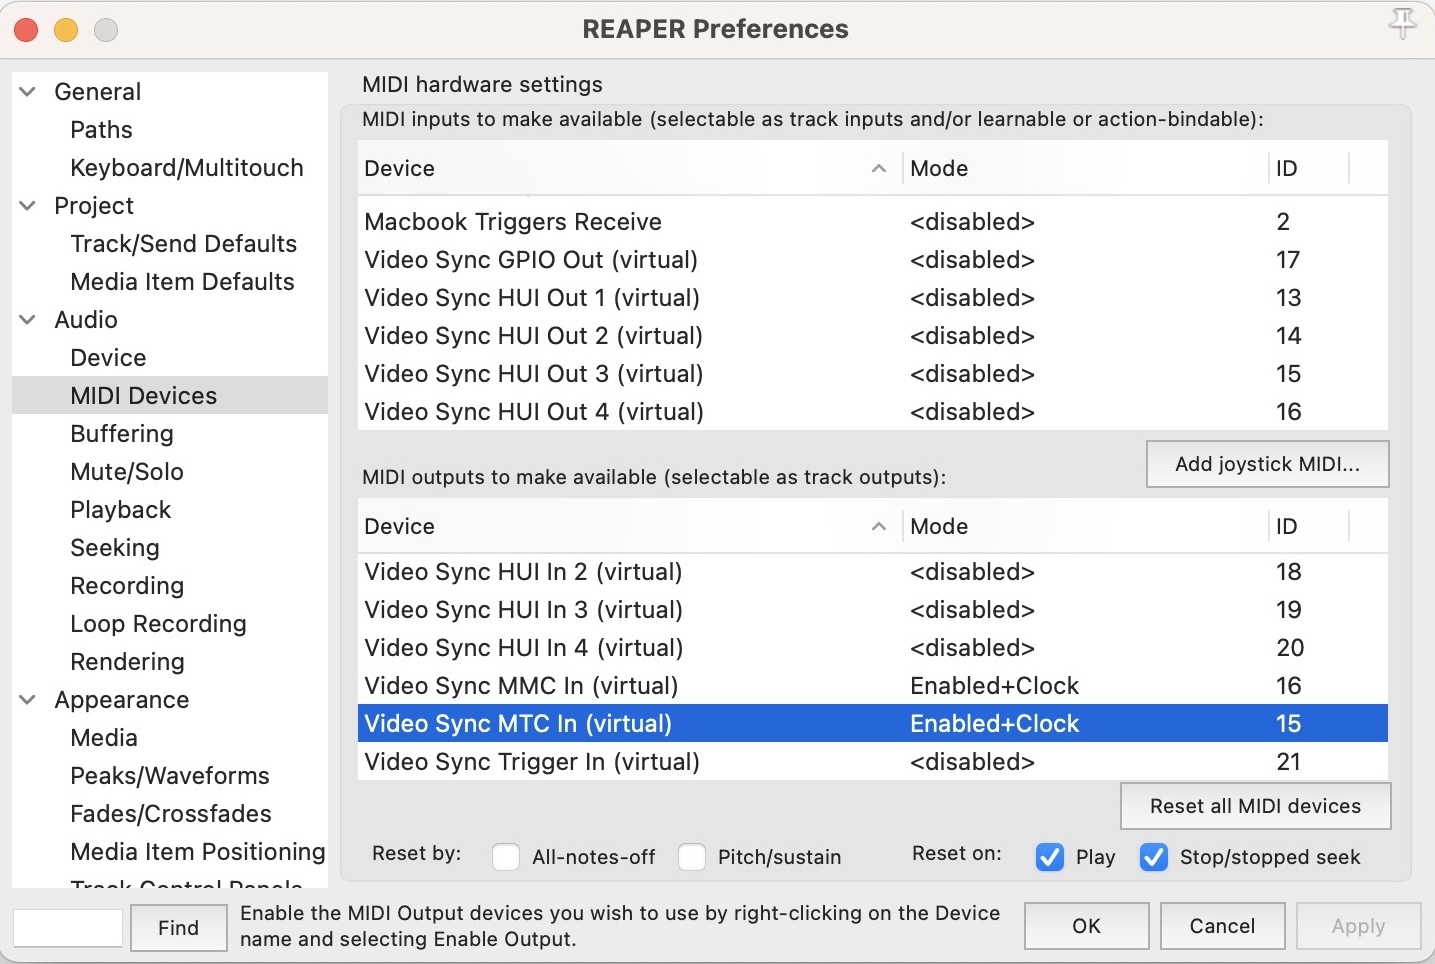Open Project preferences page

pyautogui.click(x=94, y=206)
